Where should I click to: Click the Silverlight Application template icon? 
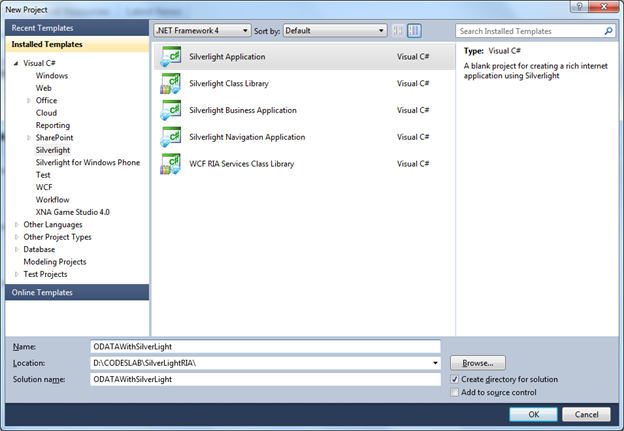pyautogui.click(x=170, y=58)
